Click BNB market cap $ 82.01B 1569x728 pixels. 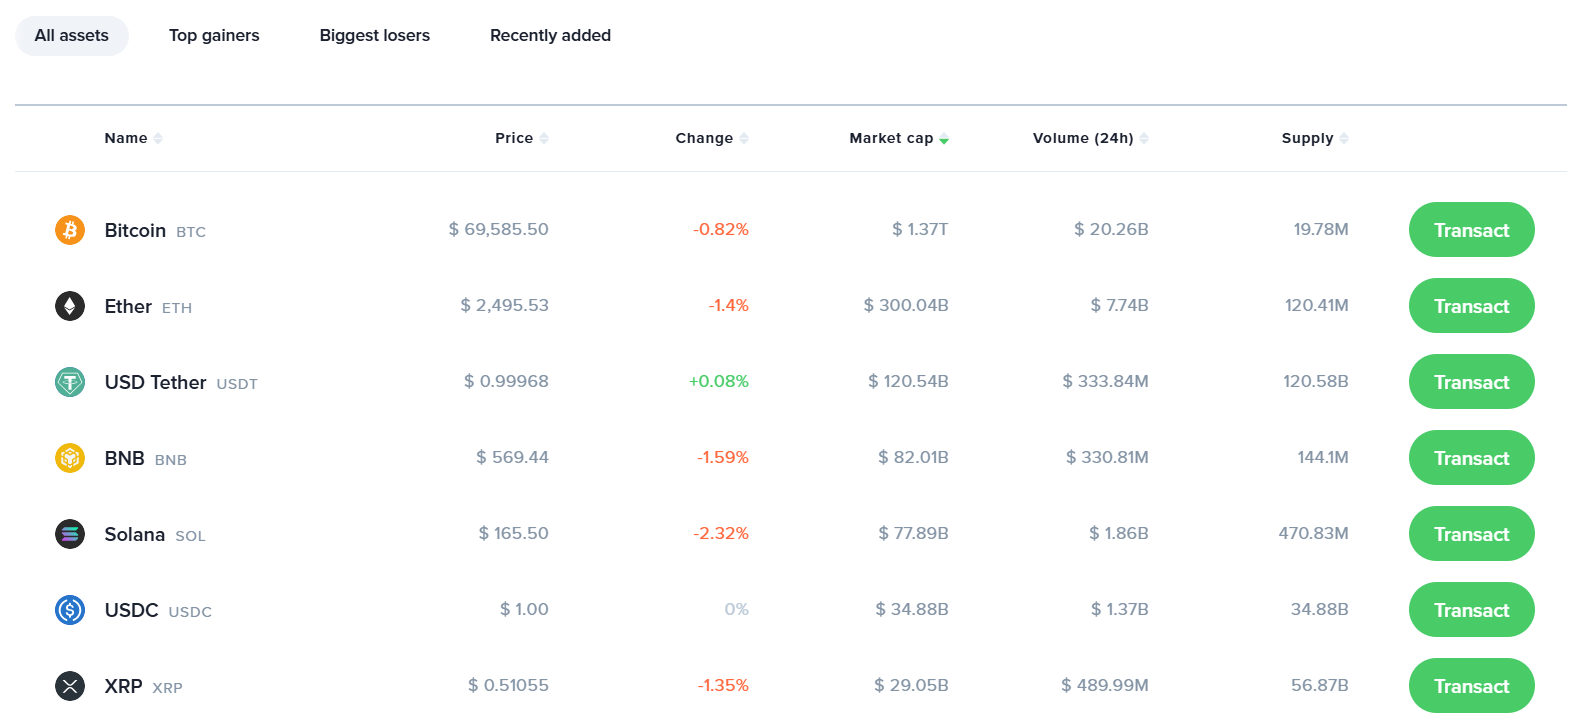[x=913, y=457]
